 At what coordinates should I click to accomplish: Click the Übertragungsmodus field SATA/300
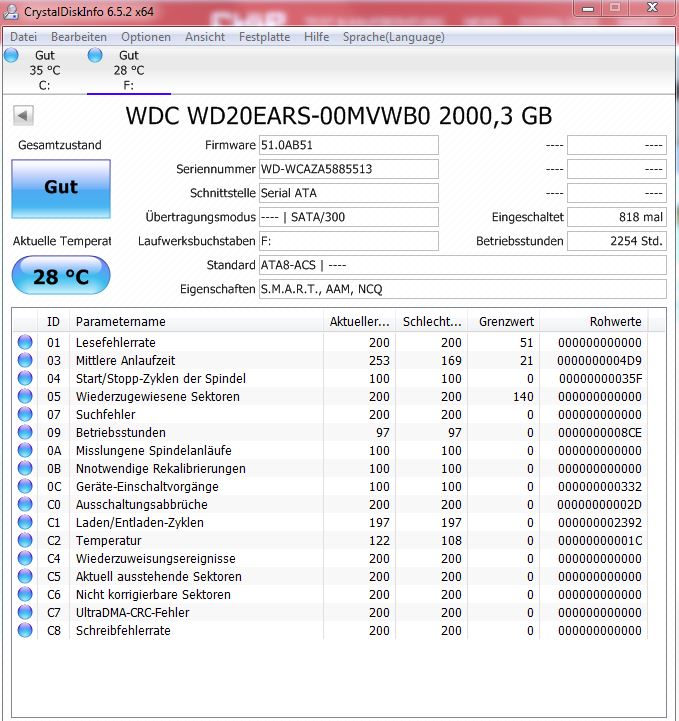pyautogui.click(x=348, y=217)
